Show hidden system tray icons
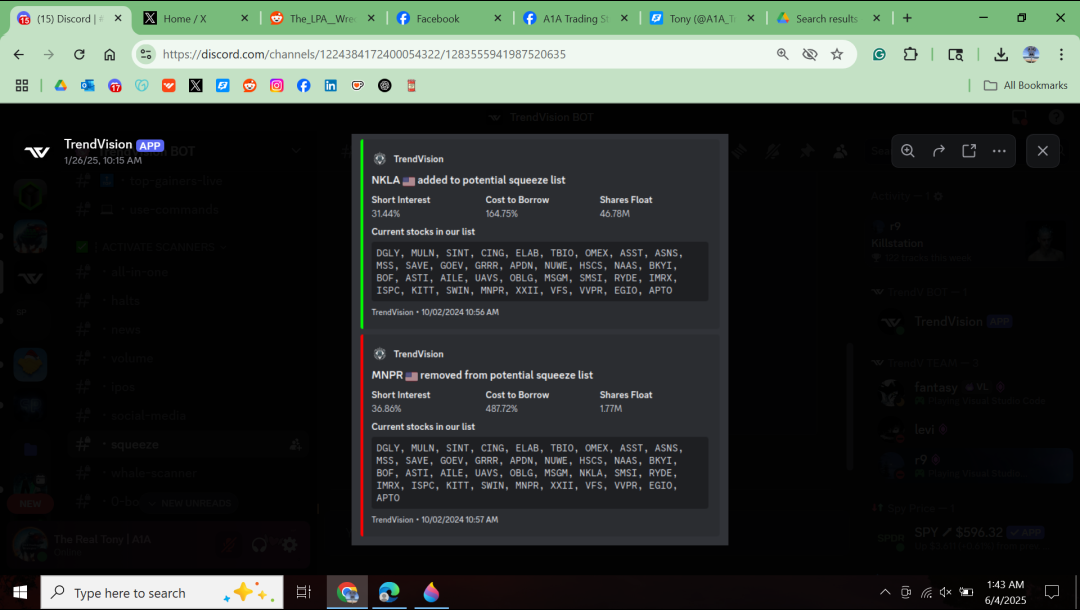The image size is (1080, 610). (885, 592)
